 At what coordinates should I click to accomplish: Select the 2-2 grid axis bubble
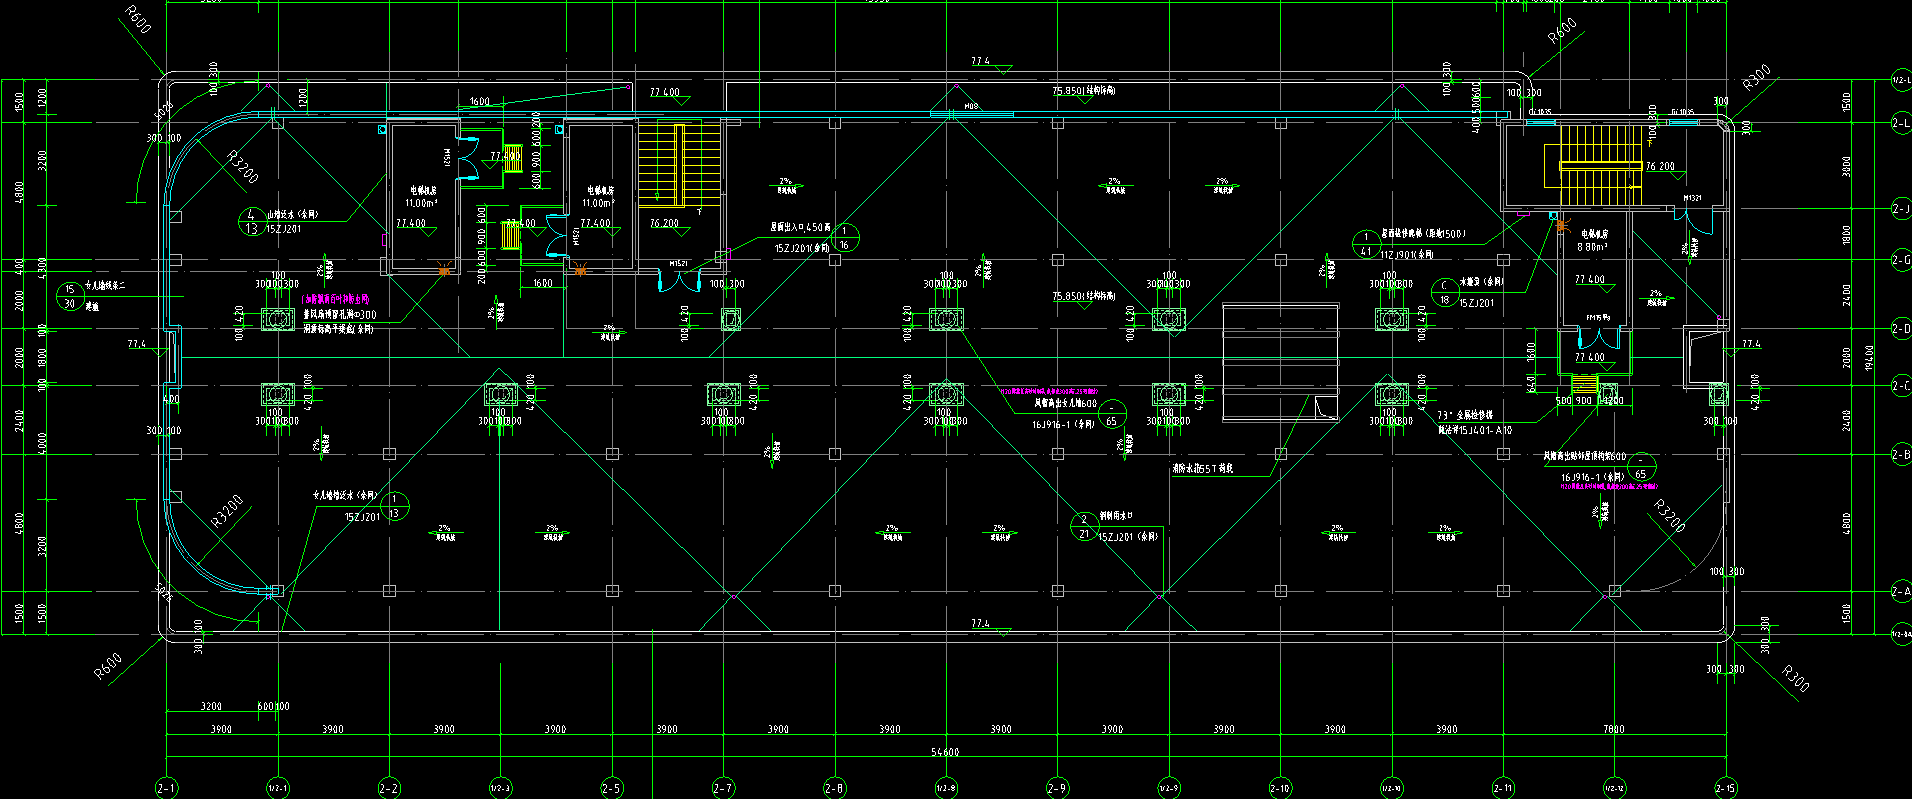[x=389, y=788]
